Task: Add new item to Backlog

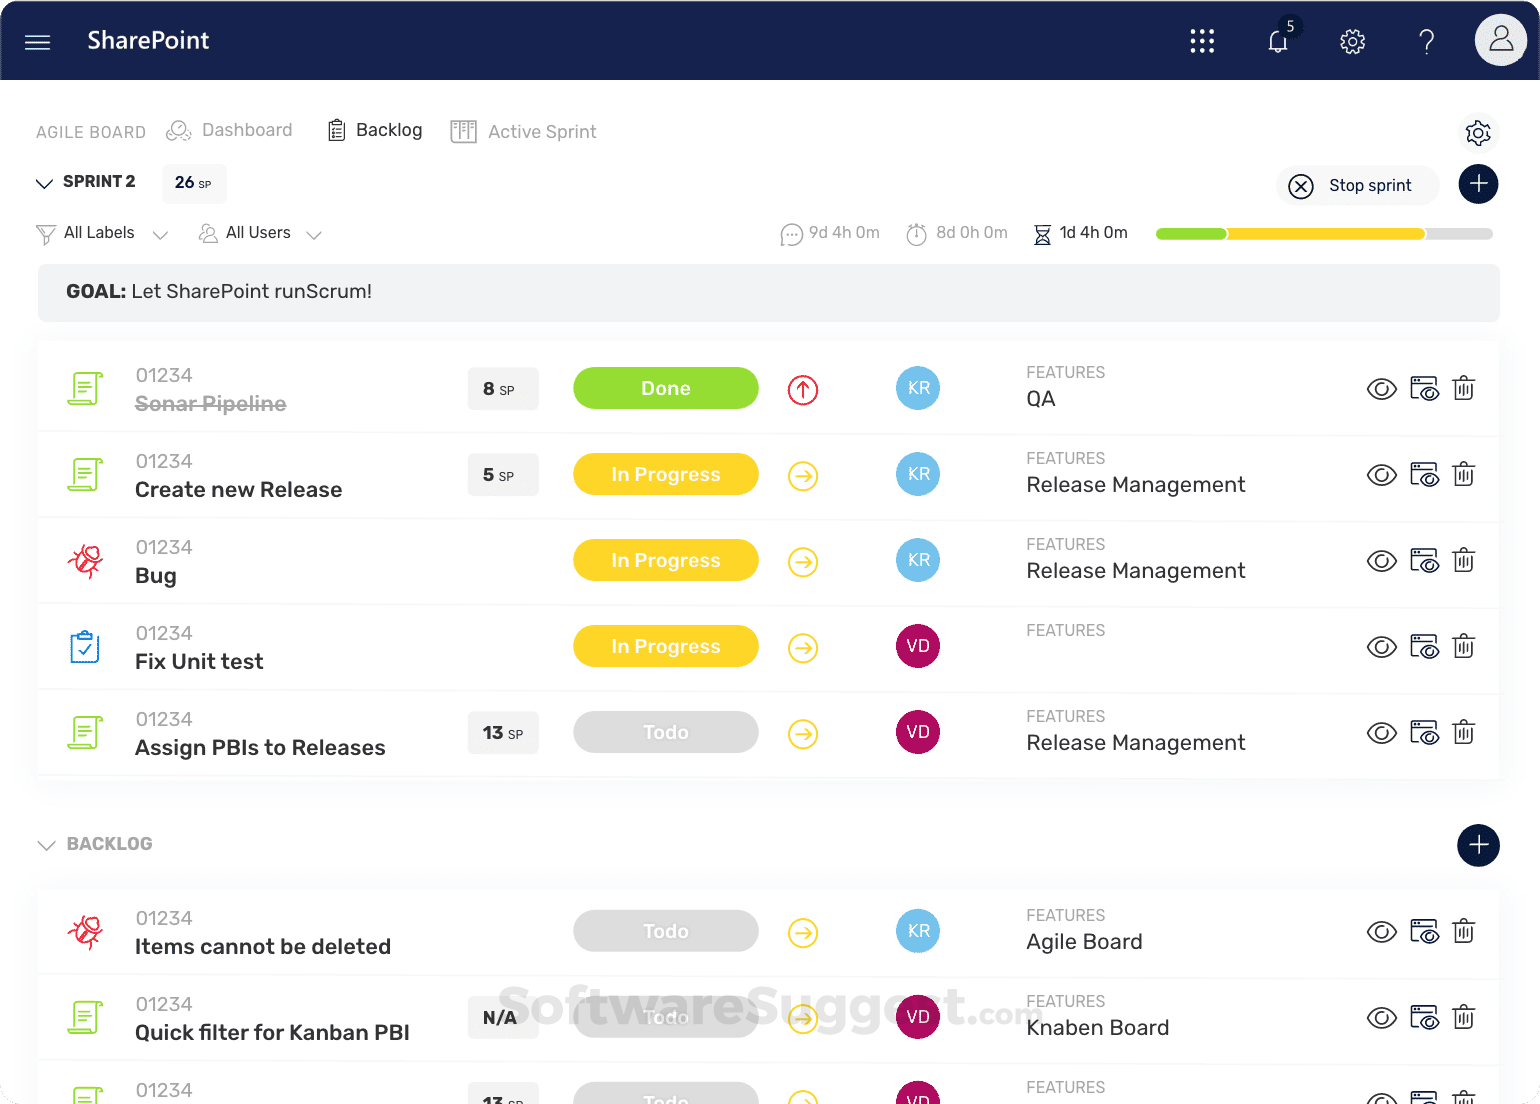Action: point(1478,846)
